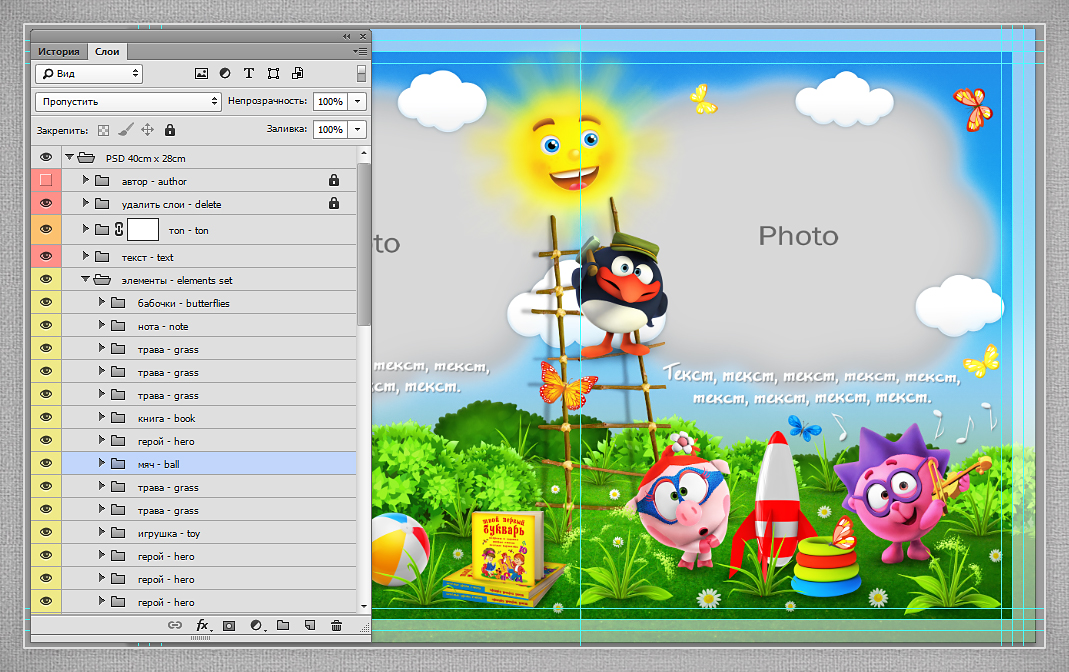Select the бабочки - butterflies layer group
Screen dimensions: 1069x672
[209, 303]
